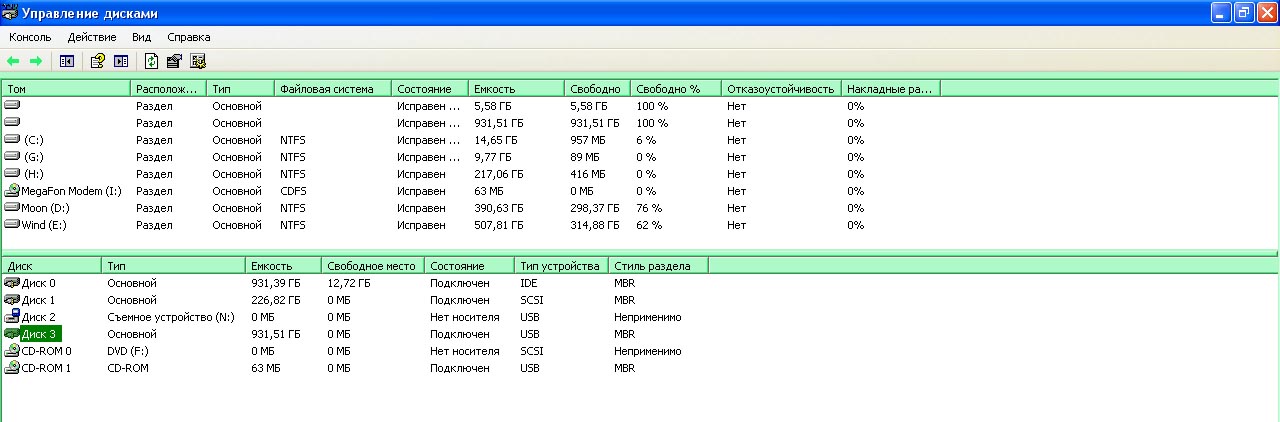Open the Вид menu
This screenshot has width=1280, height=422.
pyautogui.click(x=141, y=37)
